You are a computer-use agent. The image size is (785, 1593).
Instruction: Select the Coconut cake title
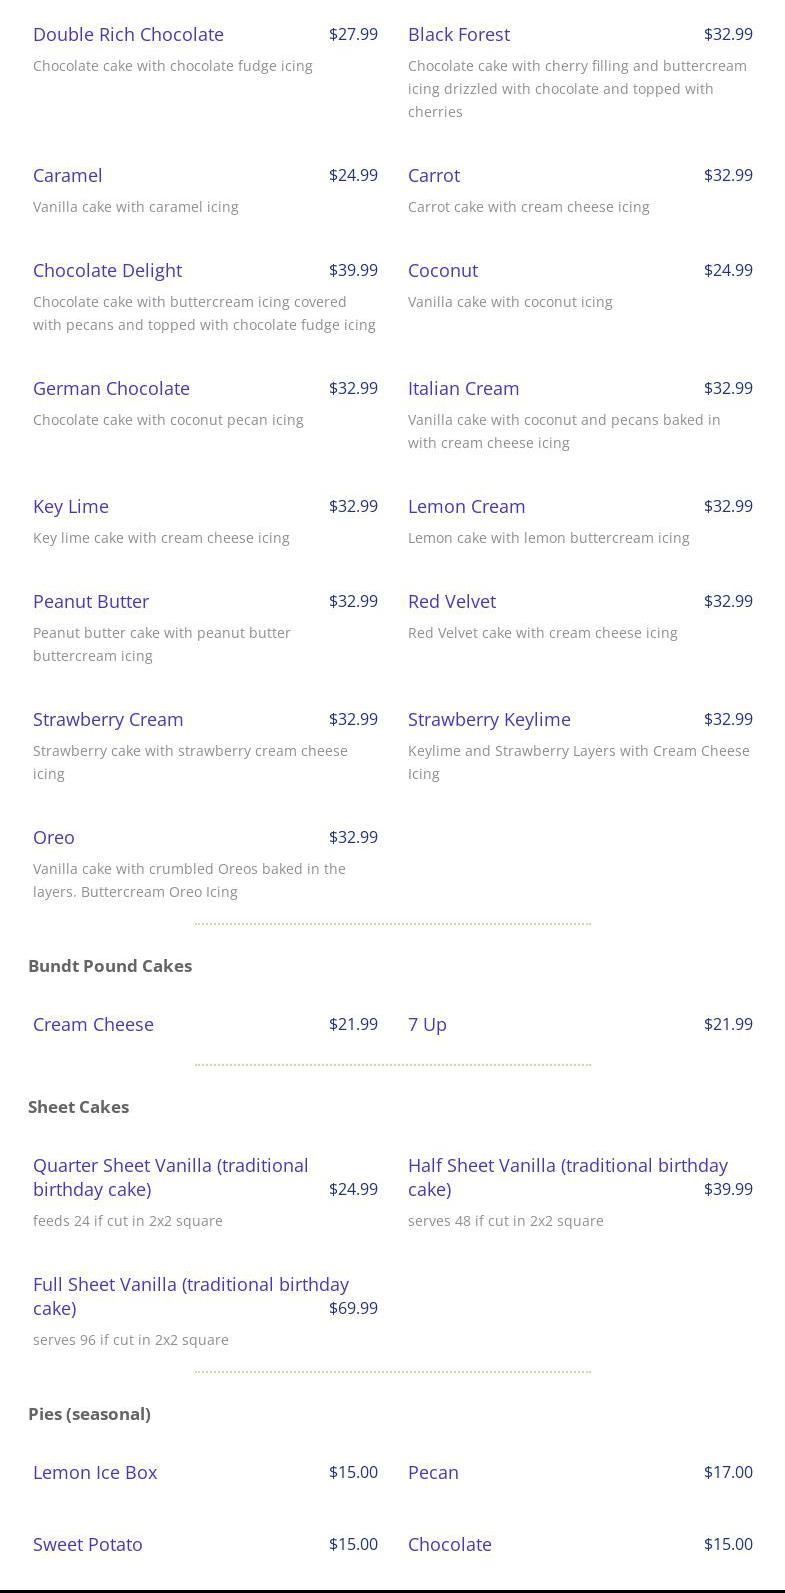(x=443, y=270)
